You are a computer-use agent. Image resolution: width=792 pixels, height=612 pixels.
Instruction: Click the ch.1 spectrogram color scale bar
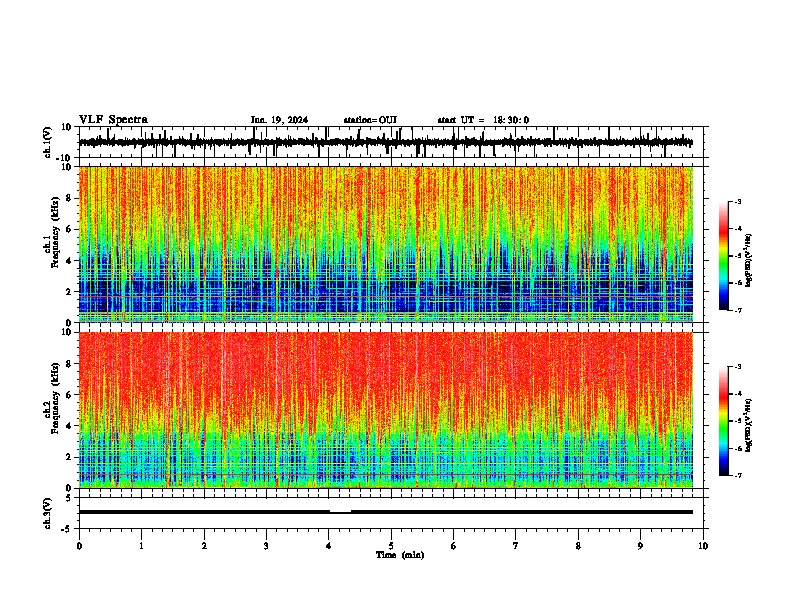724,256
